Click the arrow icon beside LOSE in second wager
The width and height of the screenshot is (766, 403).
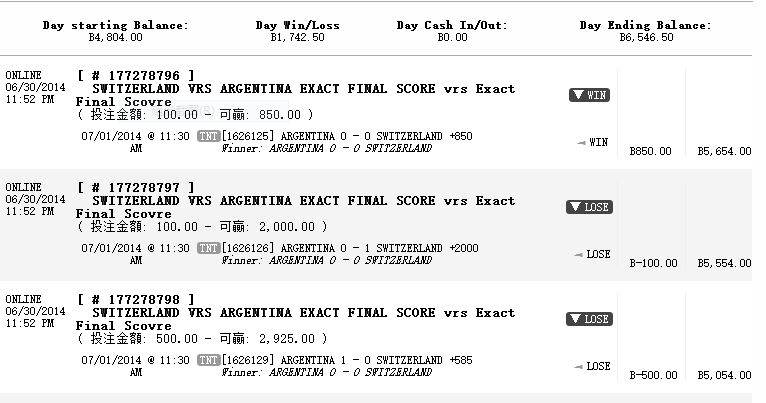[x=578, y=255]
